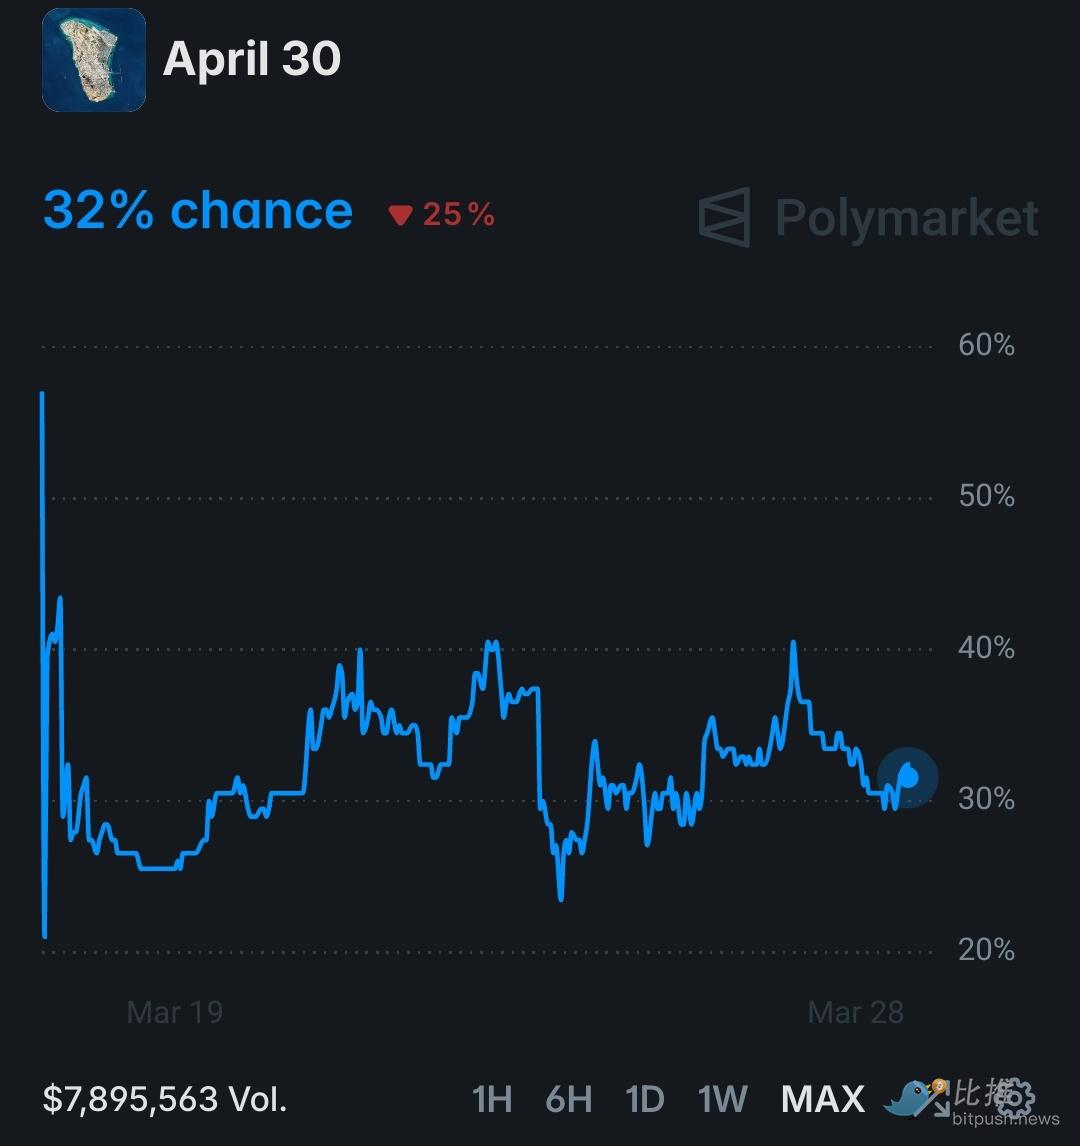Viewport: 1080px width, 1146px height.
Task: Click the bitpush bird logo
Action: 910,1098
